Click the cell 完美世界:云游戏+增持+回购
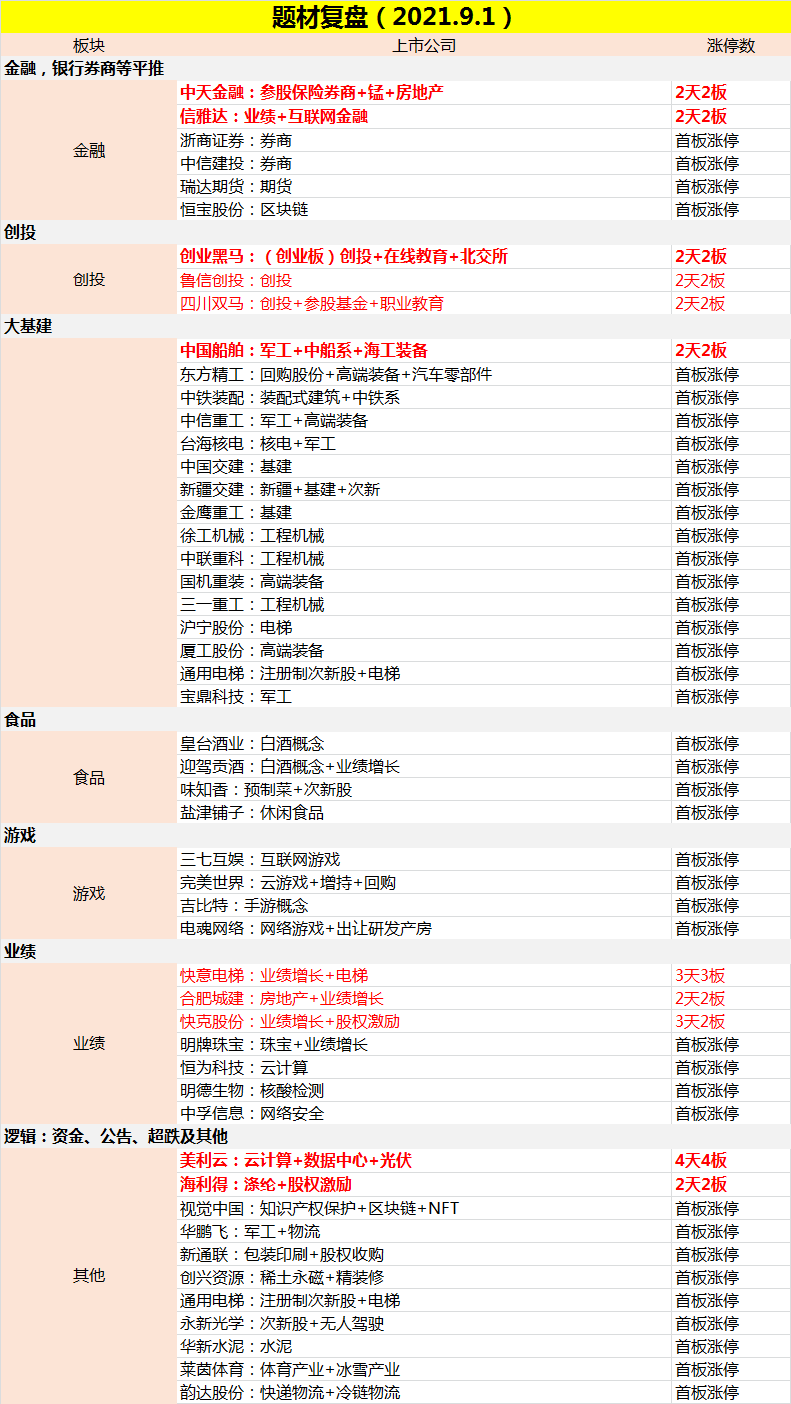The width and height of the screenshot is (791, 1404). point(424,882)
